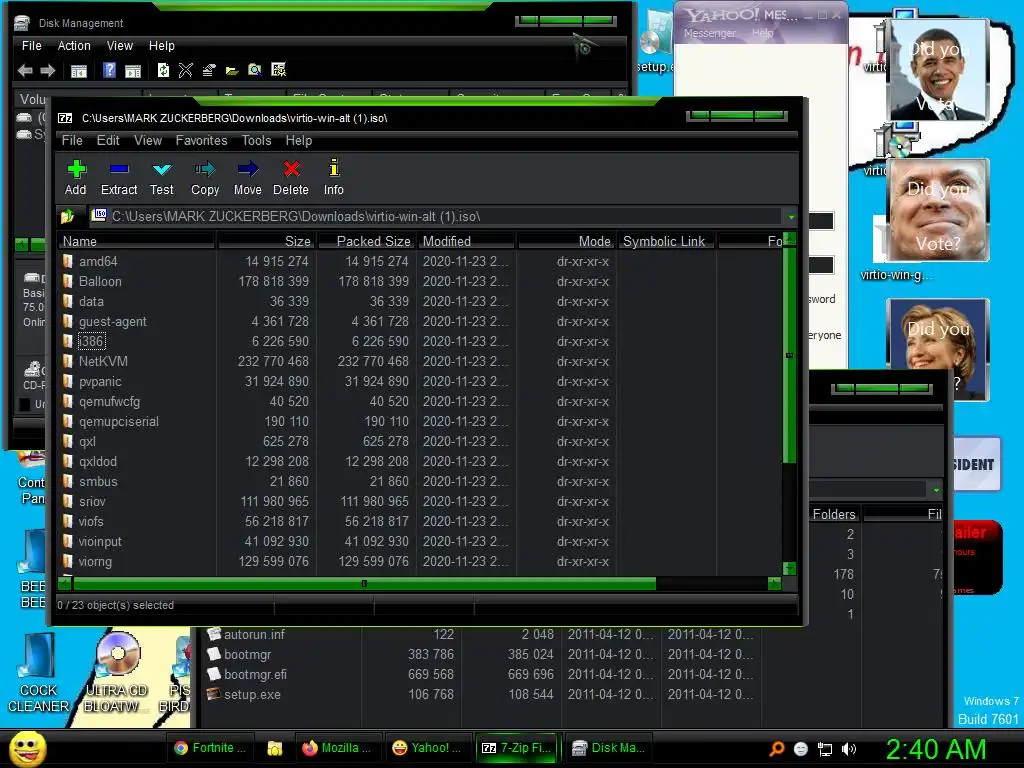Open Action menu in Disk Management
This screenshot has height=768, width=1024.
[74, 46]
